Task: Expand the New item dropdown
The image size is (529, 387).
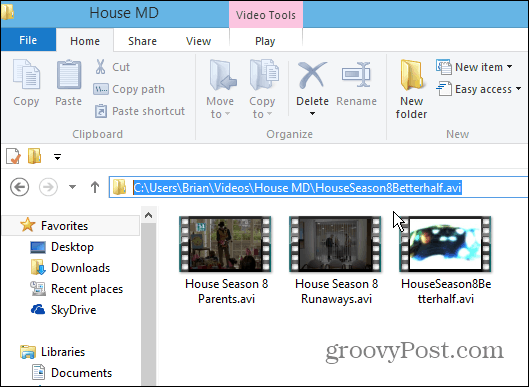Action: 510,67
